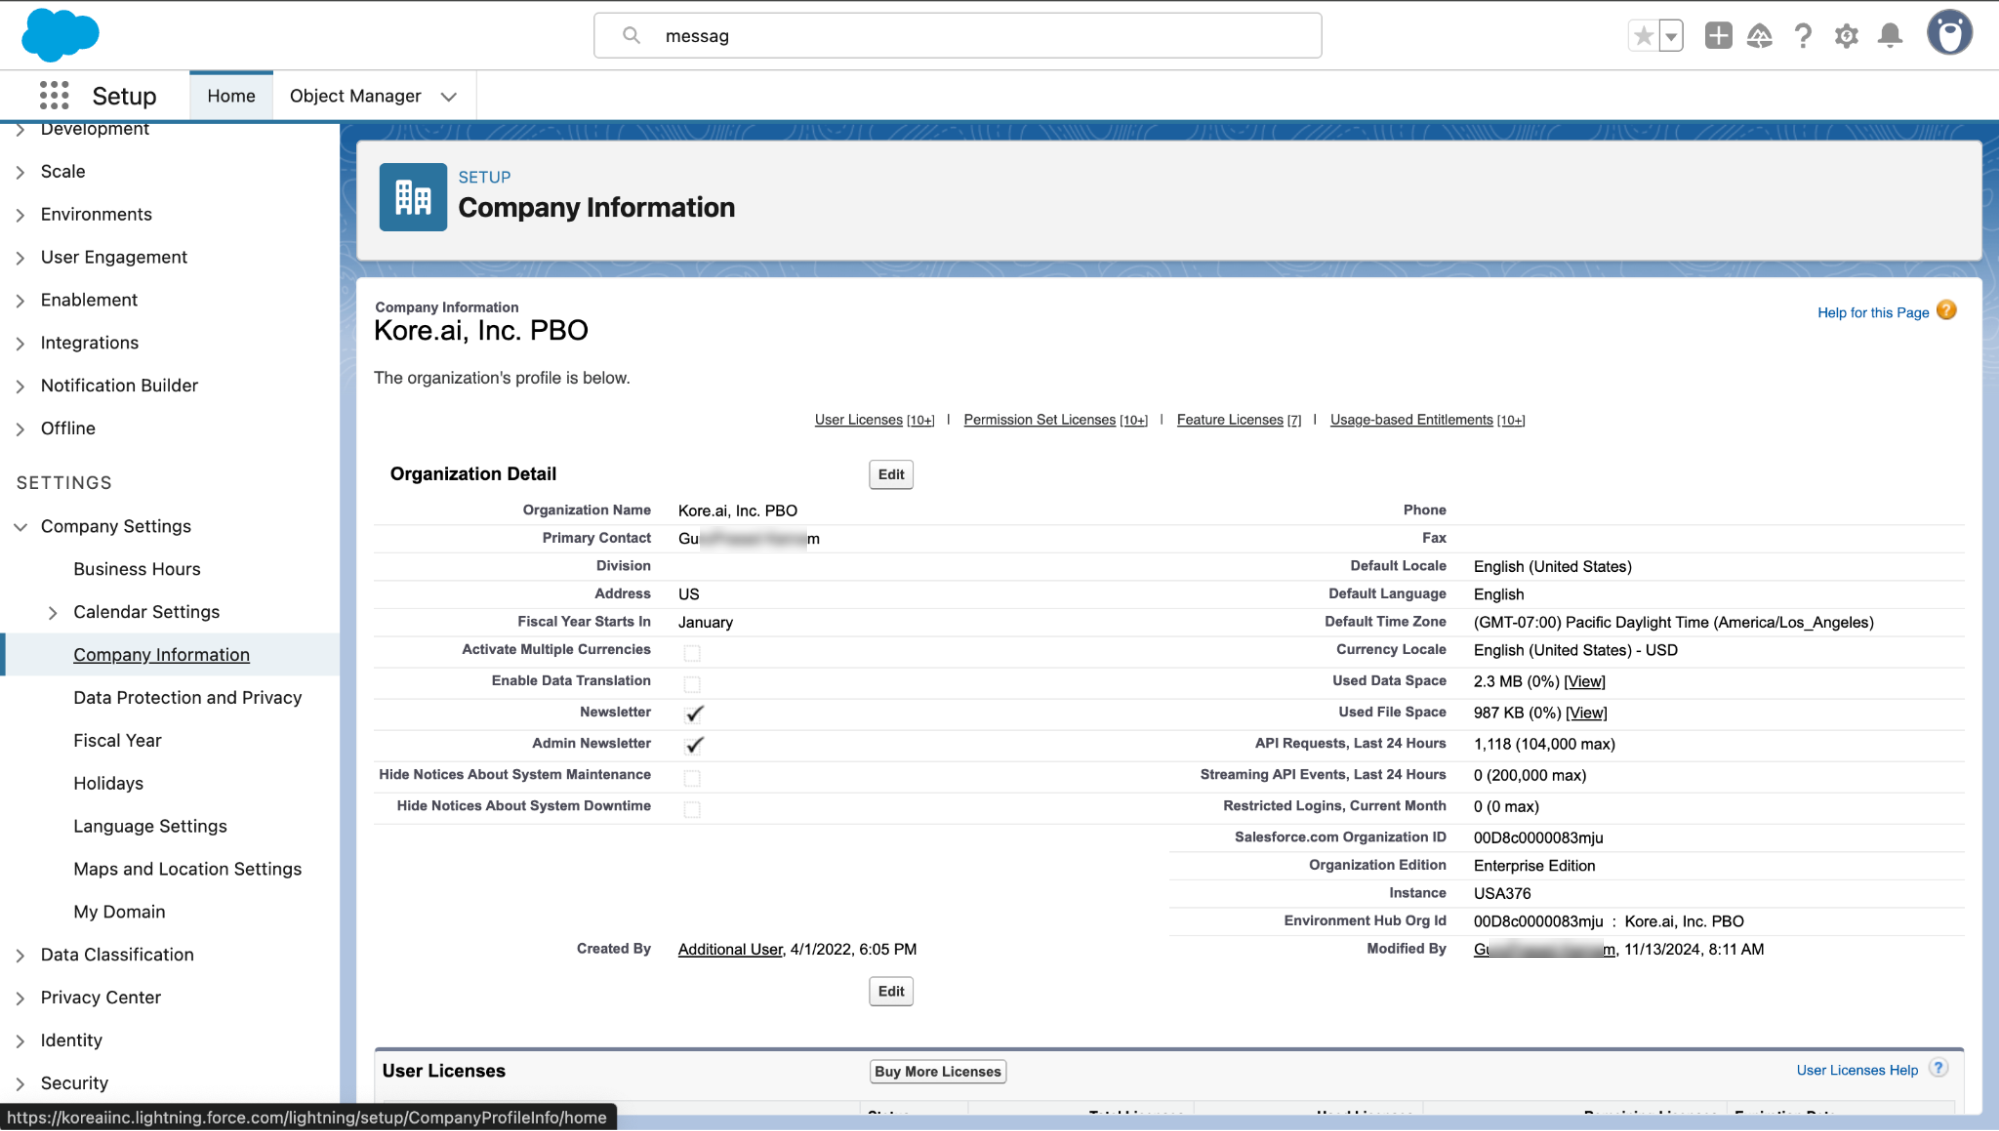This screenshot has height=1131, width=1999.
Task: Click the favorites star icon
Action: click(x=1642, y=36)
